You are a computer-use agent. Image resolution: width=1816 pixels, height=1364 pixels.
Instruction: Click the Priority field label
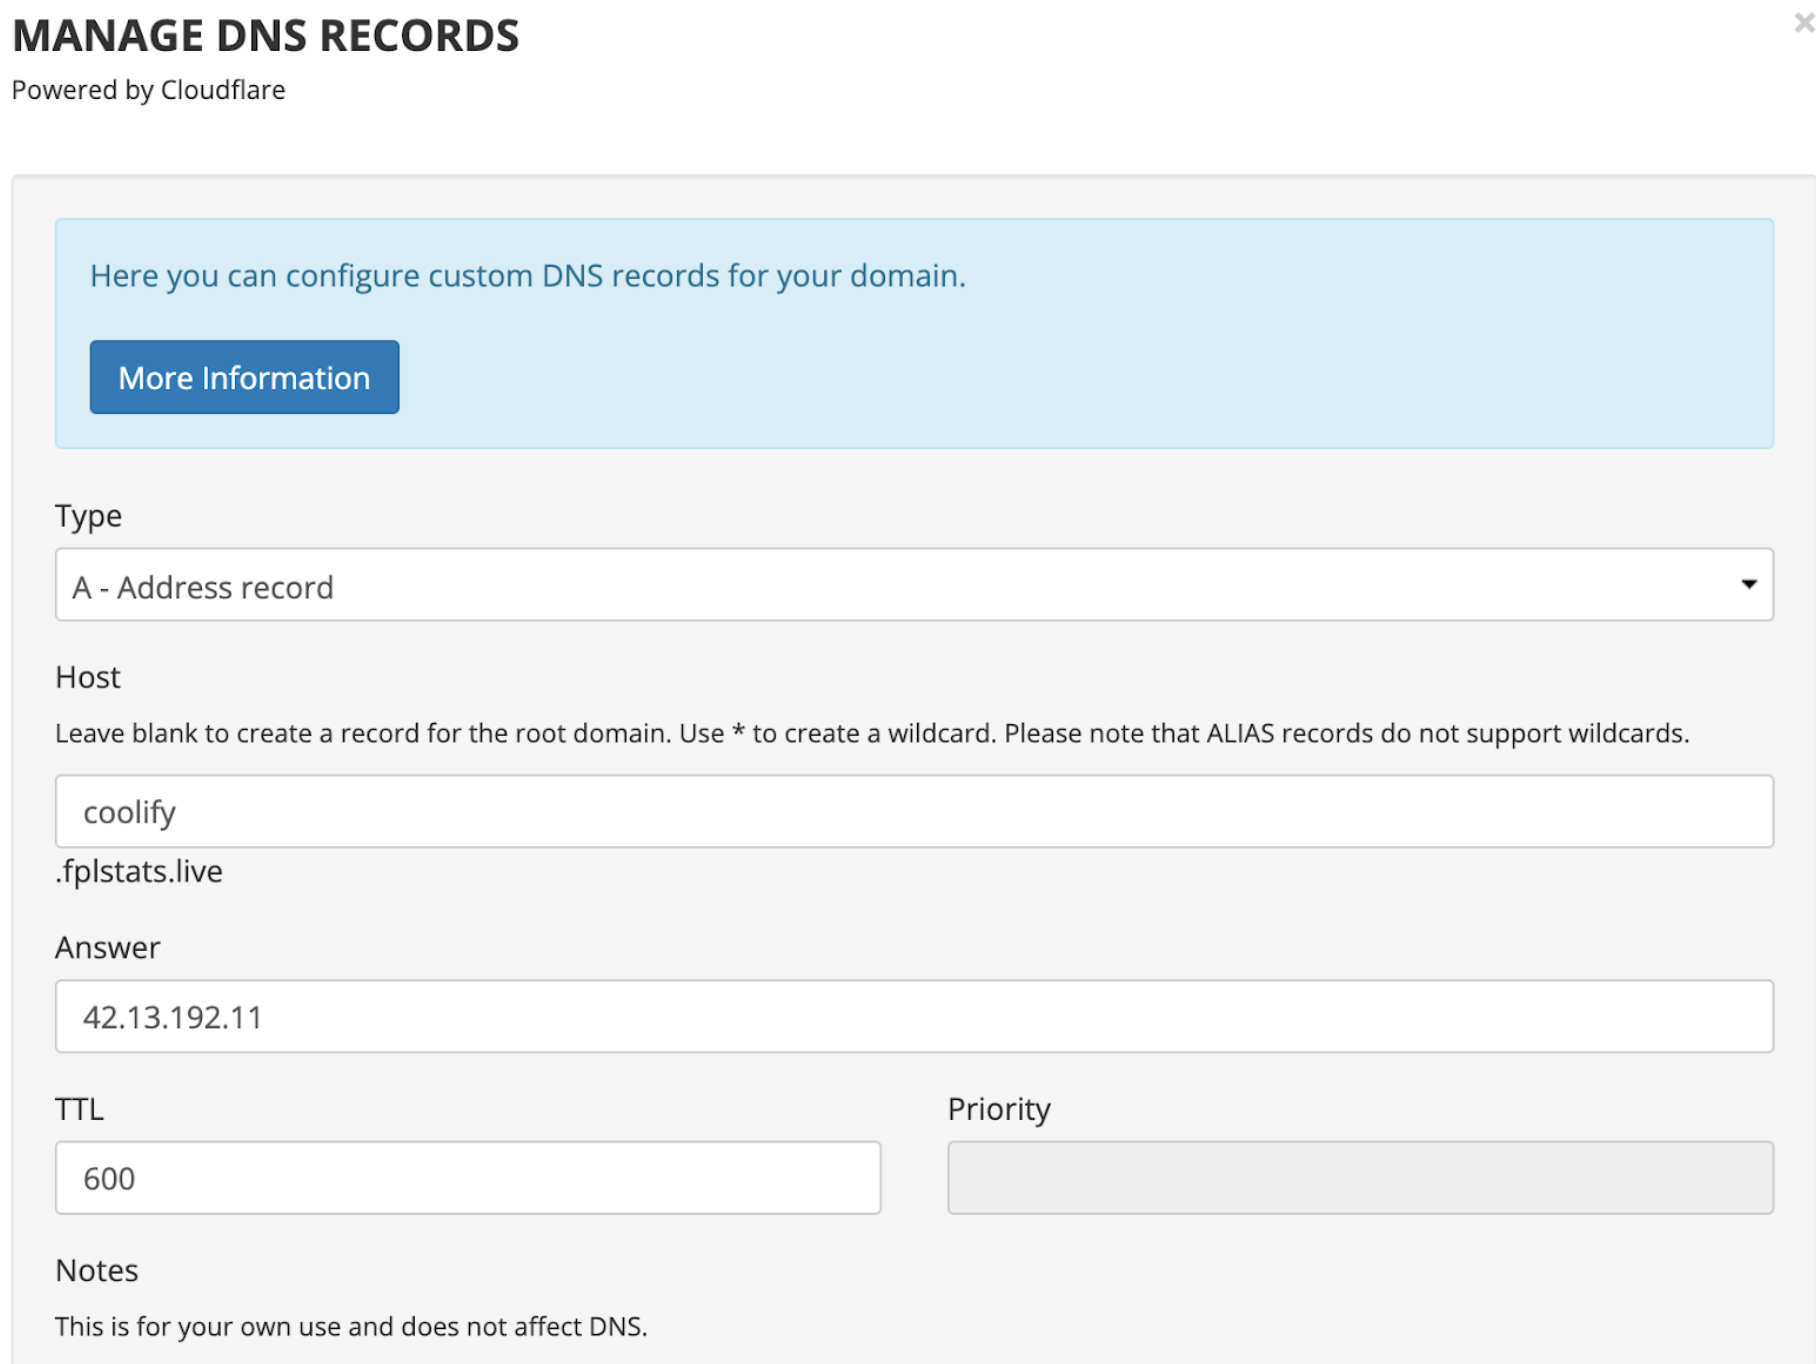998,1109
